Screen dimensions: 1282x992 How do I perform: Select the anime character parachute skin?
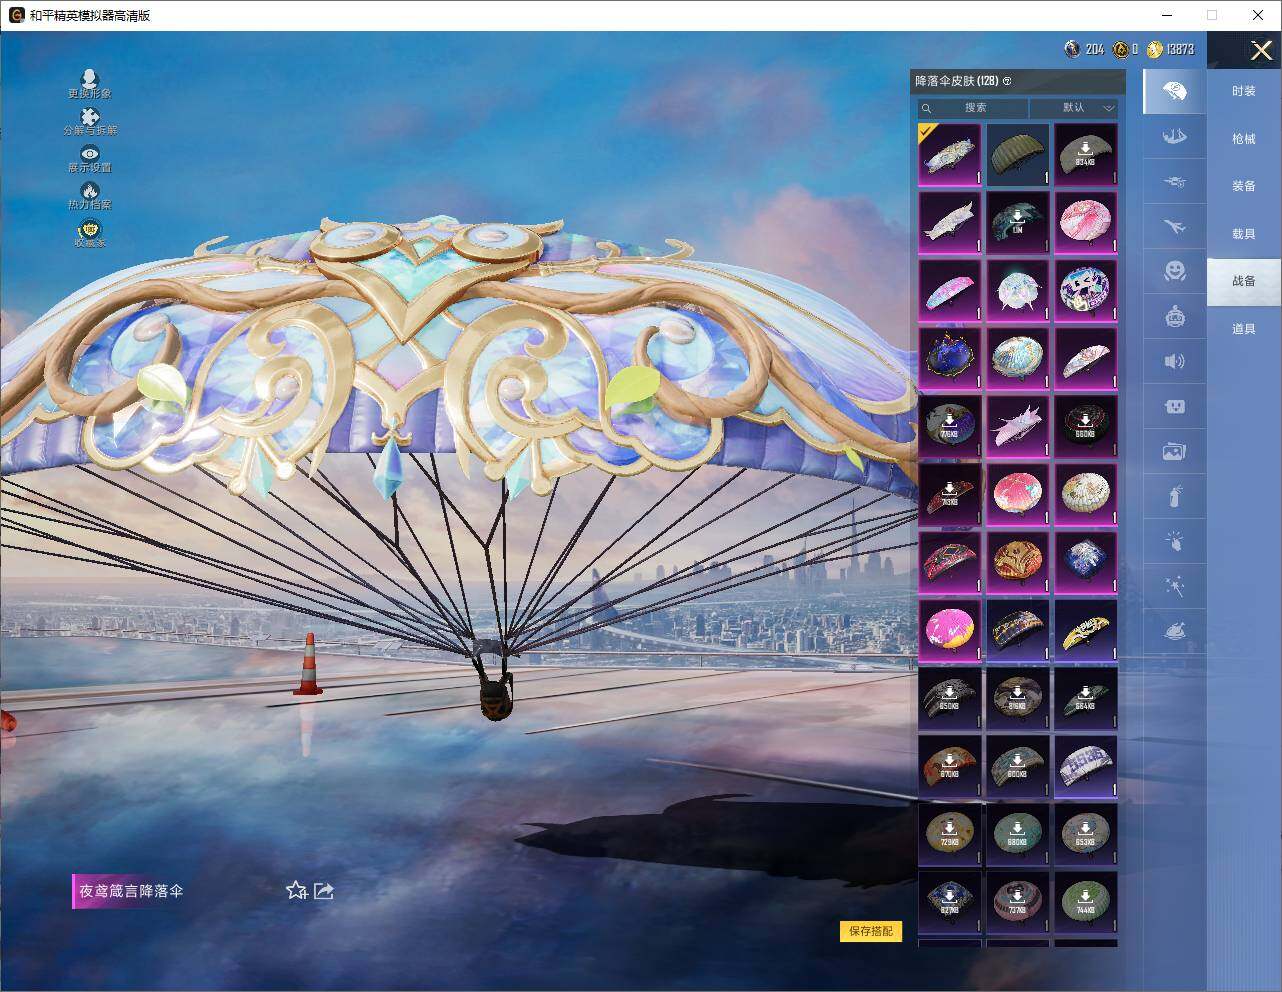tap(1085, 290)
